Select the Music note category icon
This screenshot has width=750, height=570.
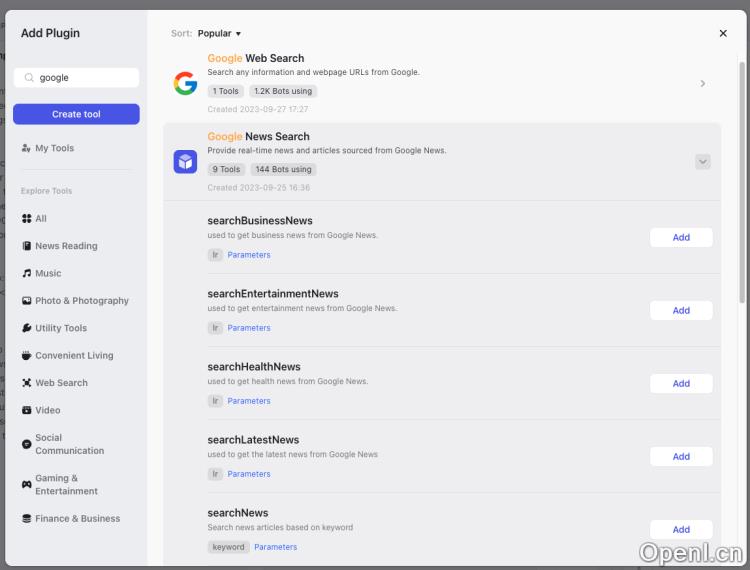click(27, 273)
